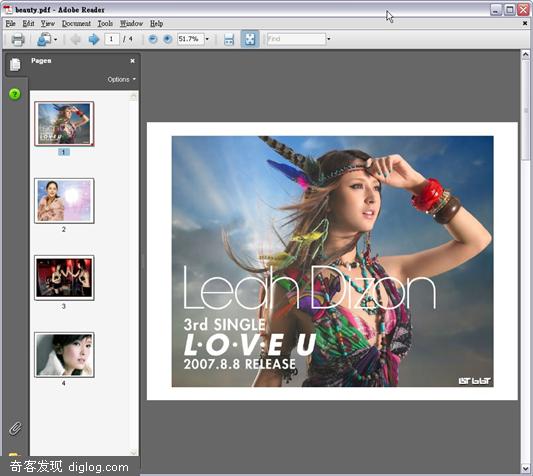Open the collaboration meeting icon
The width and height of the screenshot is (533, 476).
[x=45, y=39]
